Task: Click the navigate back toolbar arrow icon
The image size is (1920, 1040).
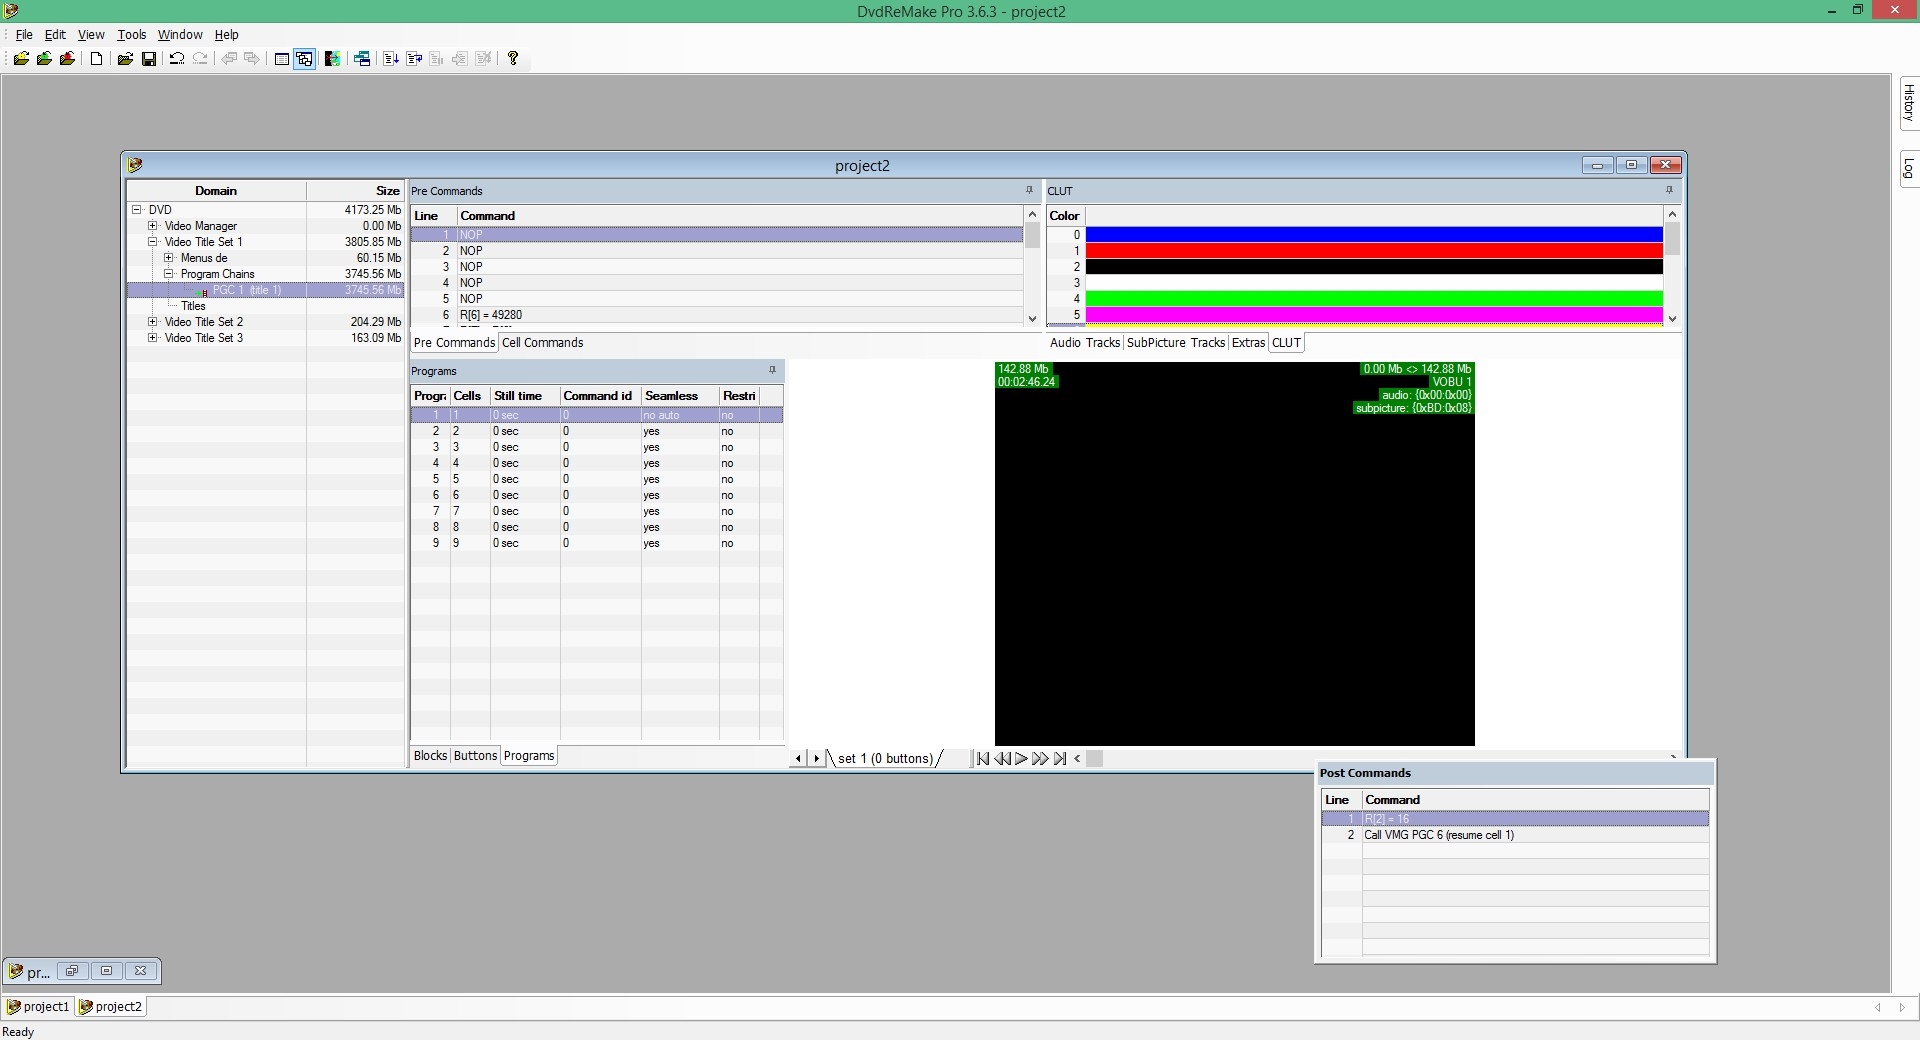Action: click(x=229, y=59)
